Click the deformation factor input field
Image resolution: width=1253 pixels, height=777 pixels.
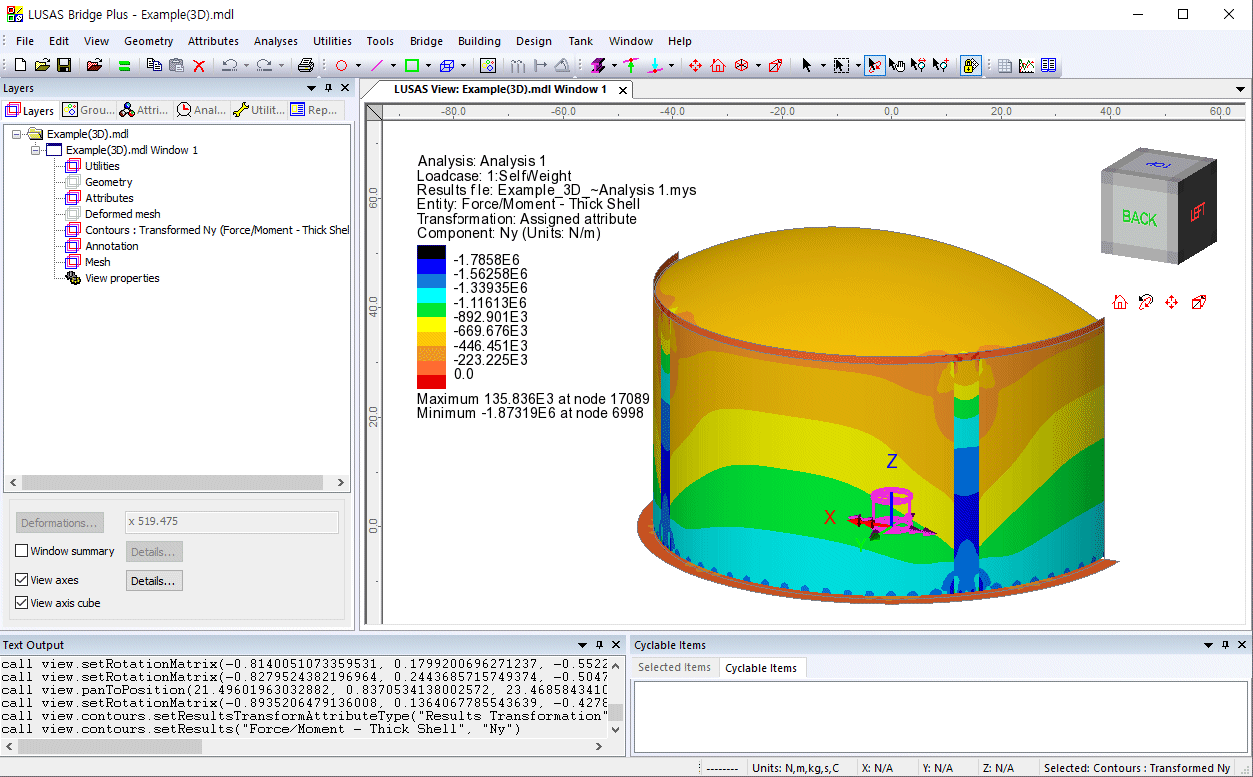click(x=231, y=522)
